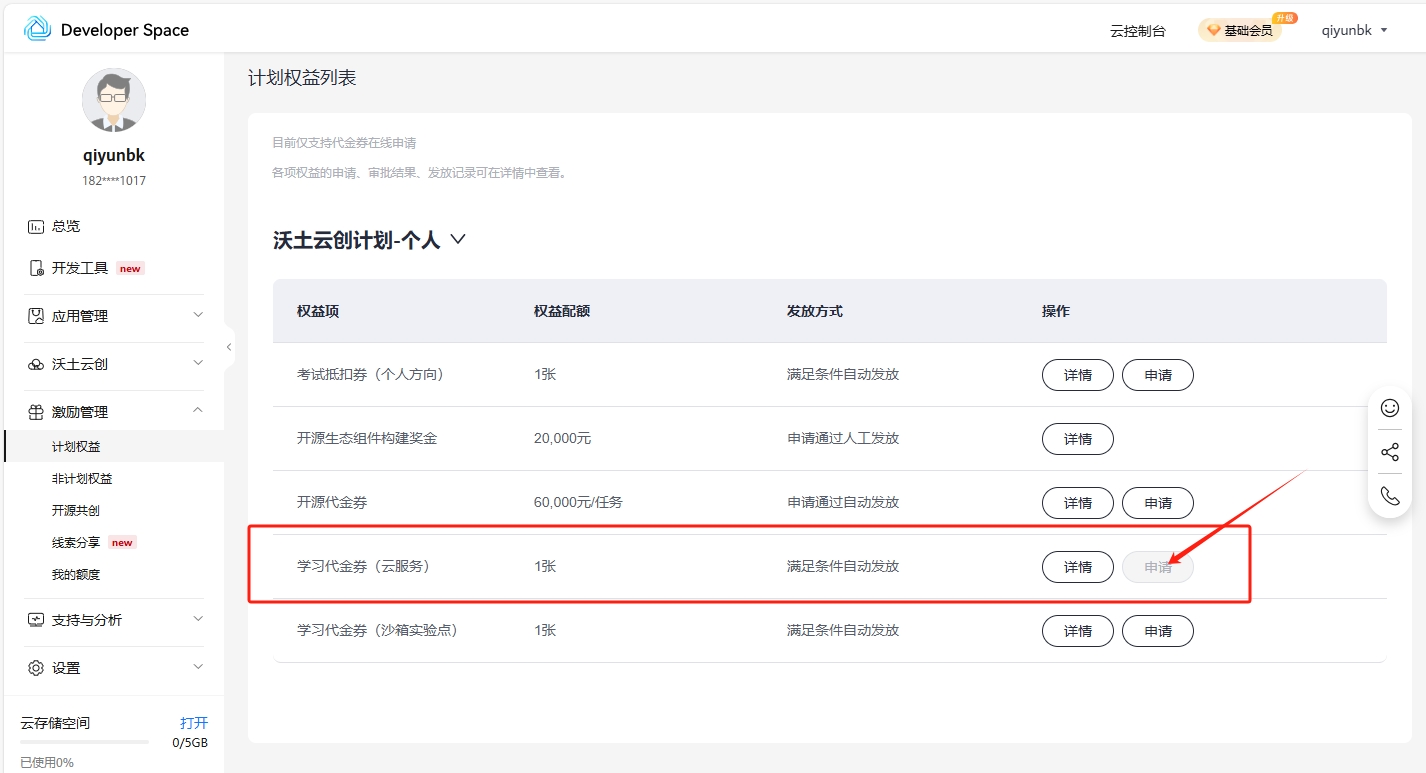Click 申请通过自动发放 cell
Viewport: 1426px width, 773px height.
click(x=843, y=502)
